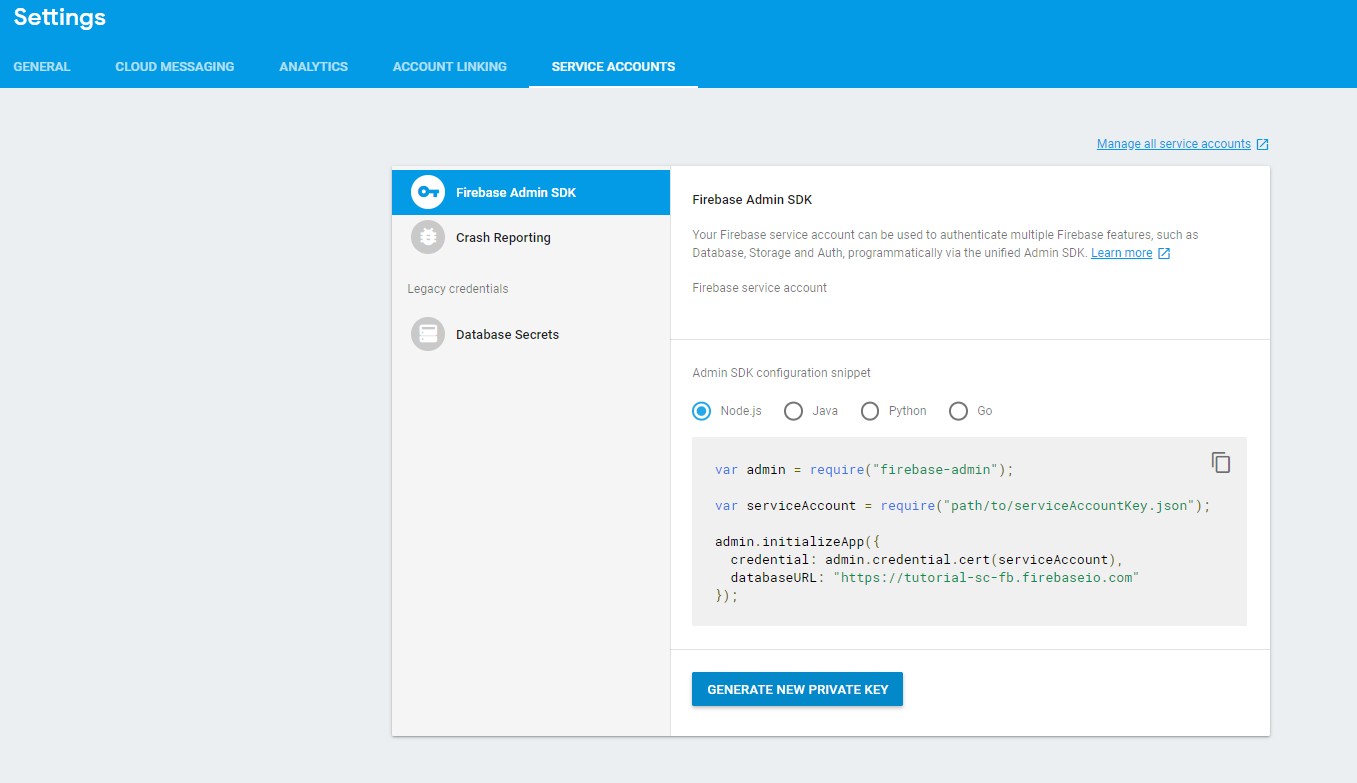This screenshot has height=783, width=1357.
Task: Choose the Python radio option
Action: pos(870,411)
